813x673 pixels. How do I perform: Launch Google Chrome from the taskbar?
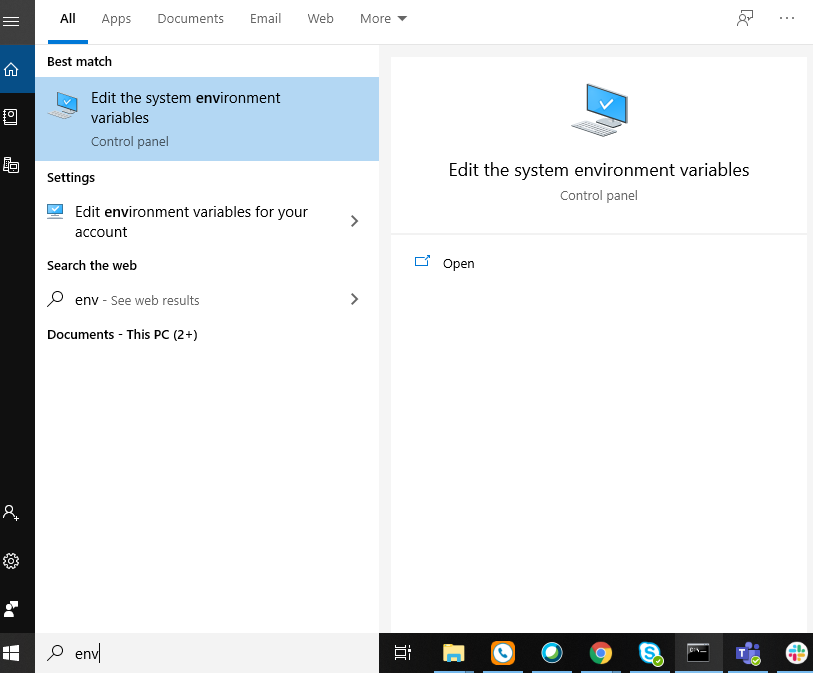[x=600, y=653]
